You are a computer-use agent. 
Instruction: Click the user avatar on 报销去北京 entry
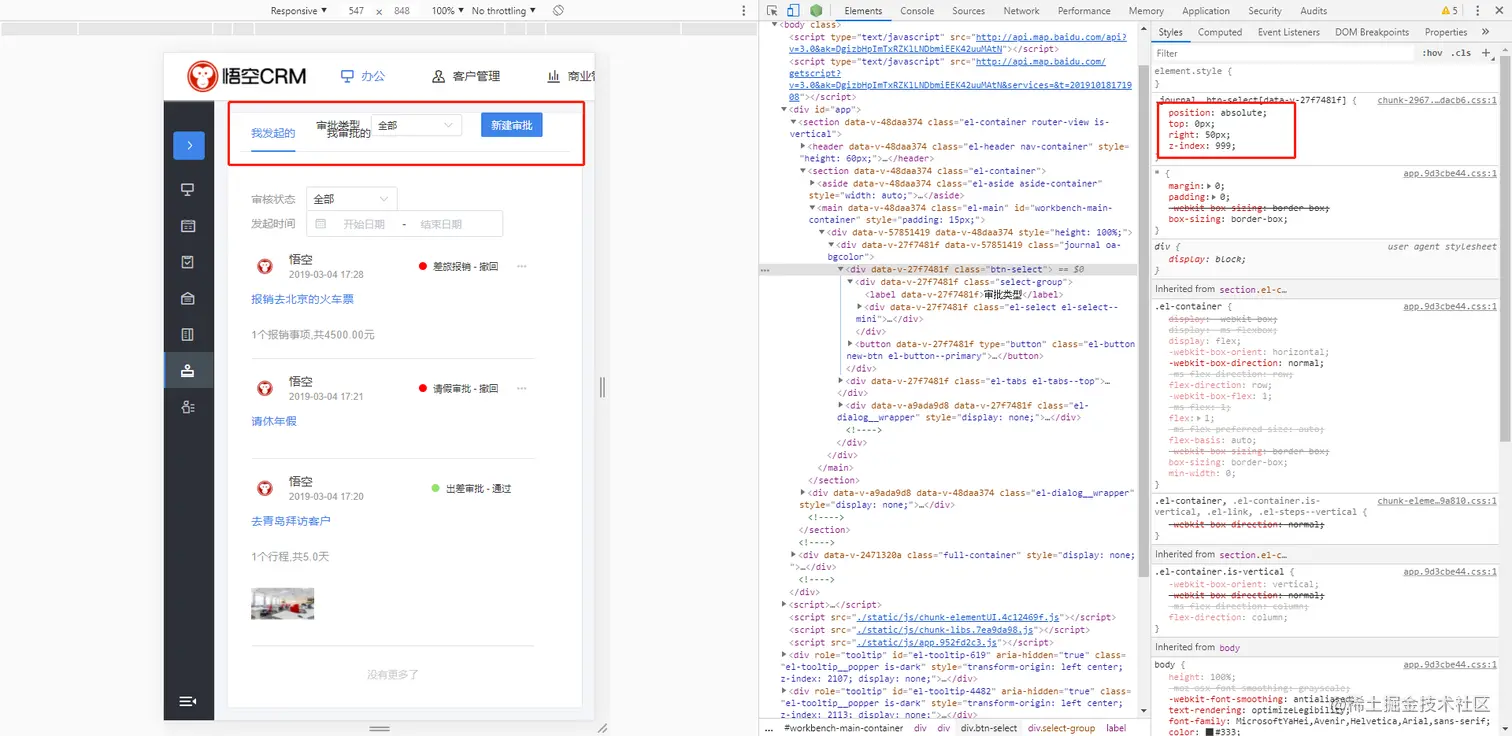(x=265, y=266)
